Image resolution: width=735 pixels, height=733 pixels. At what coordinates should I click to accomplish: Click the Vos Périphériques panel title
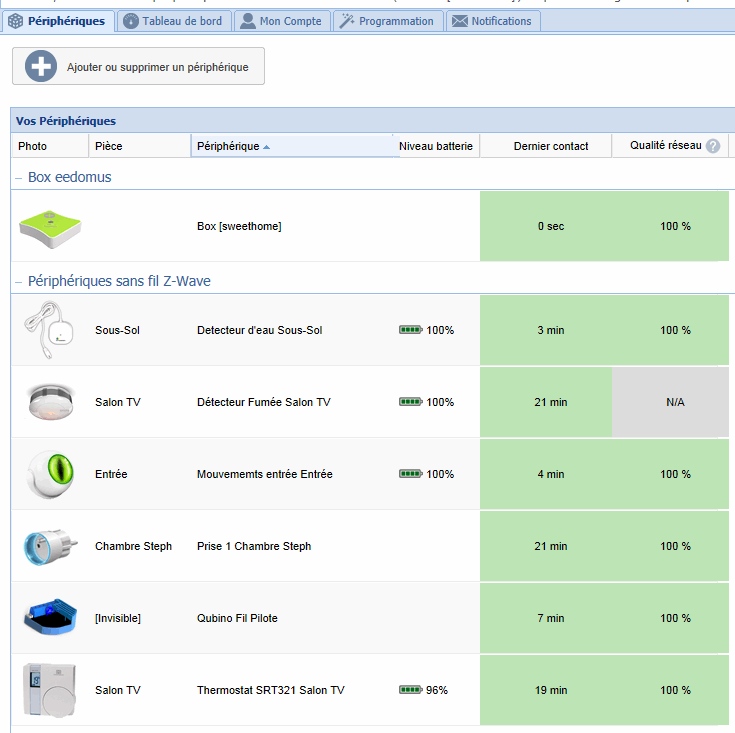tap(66, 121)
